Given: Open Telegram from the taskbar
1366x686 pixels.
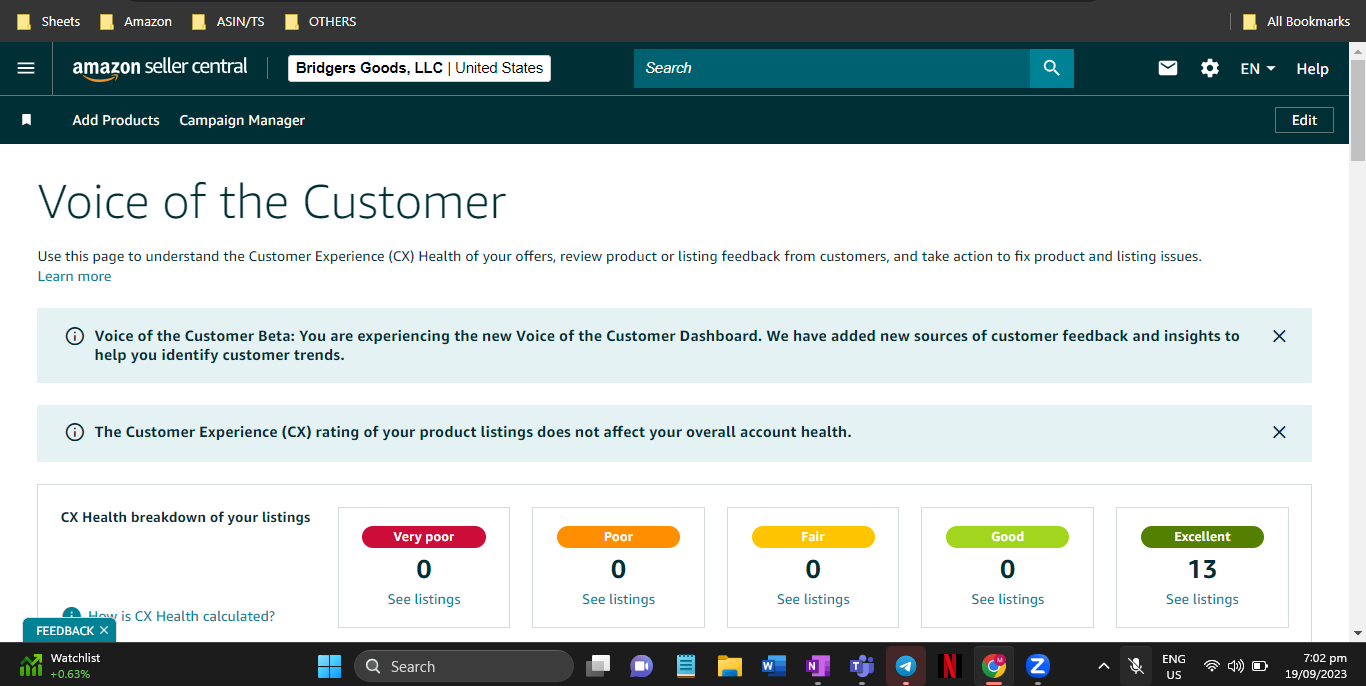Looking at the screenshot, I should click(906, 666).
